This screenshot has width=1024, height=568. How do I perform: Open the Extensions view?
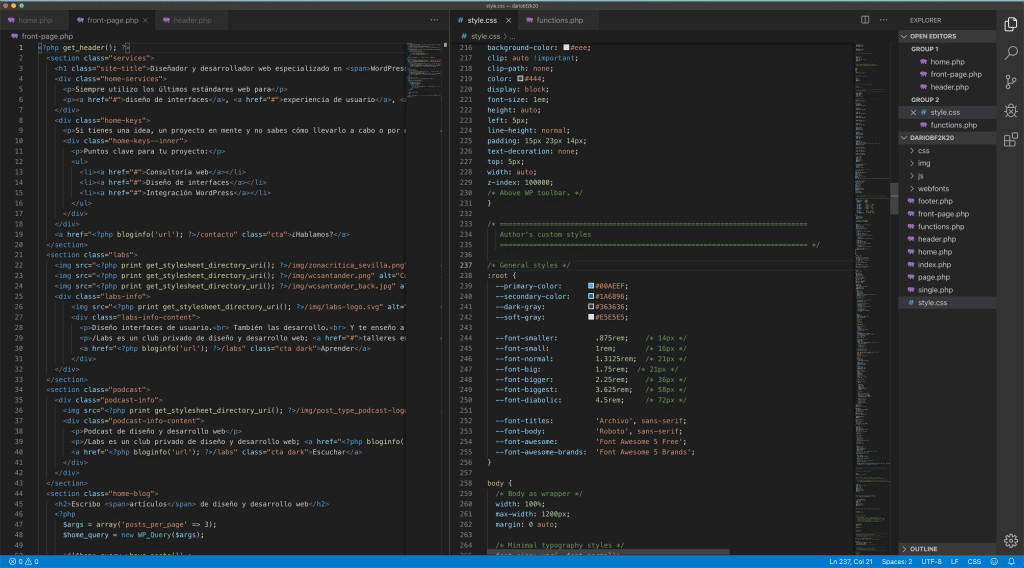point(1011,139)
